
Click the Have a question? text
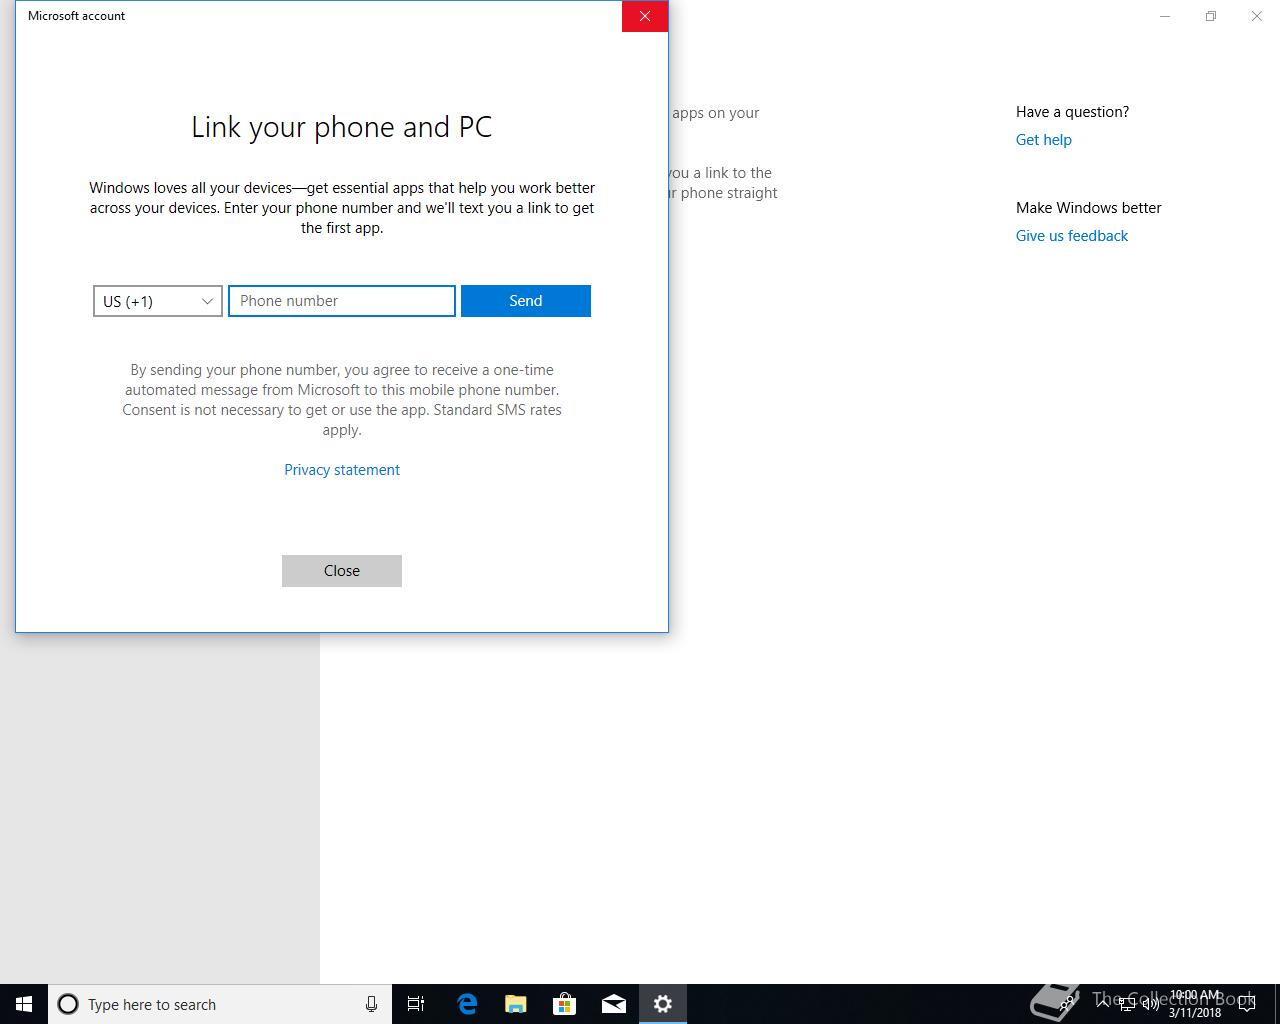1072,112
